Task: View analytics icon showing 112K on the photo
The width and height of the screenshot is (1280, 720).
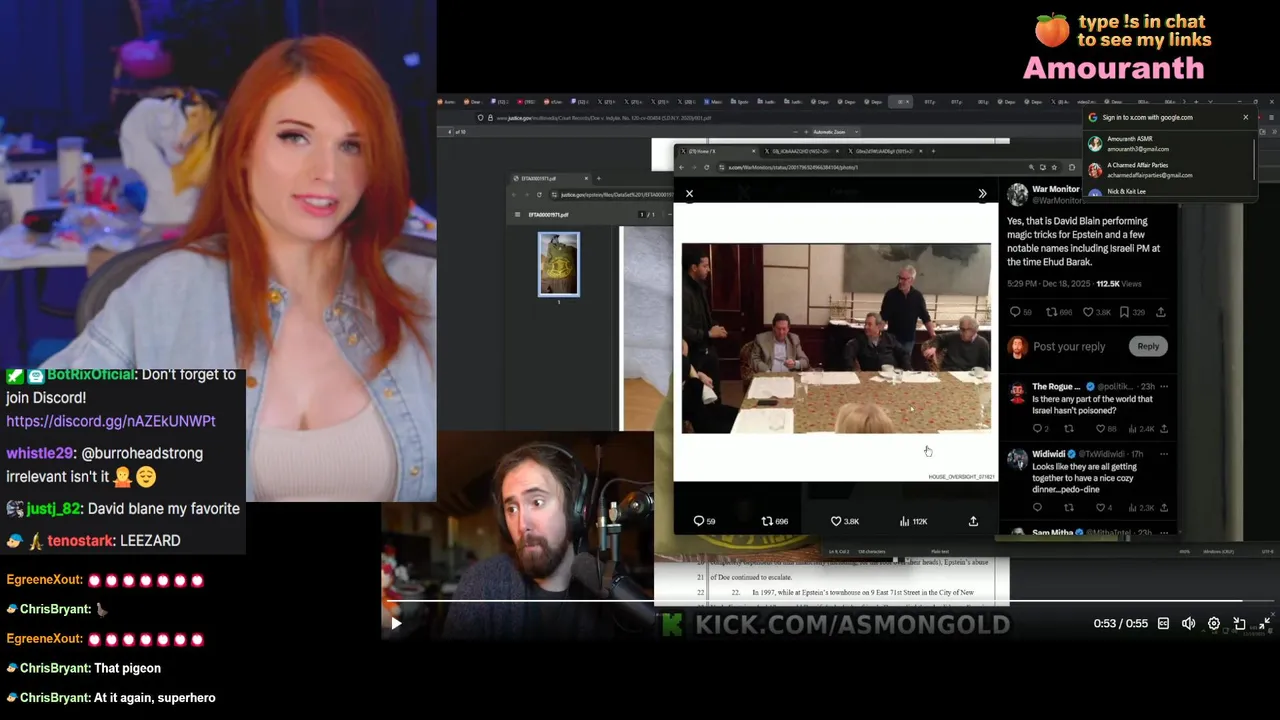Action: click(x=913, y=521)
